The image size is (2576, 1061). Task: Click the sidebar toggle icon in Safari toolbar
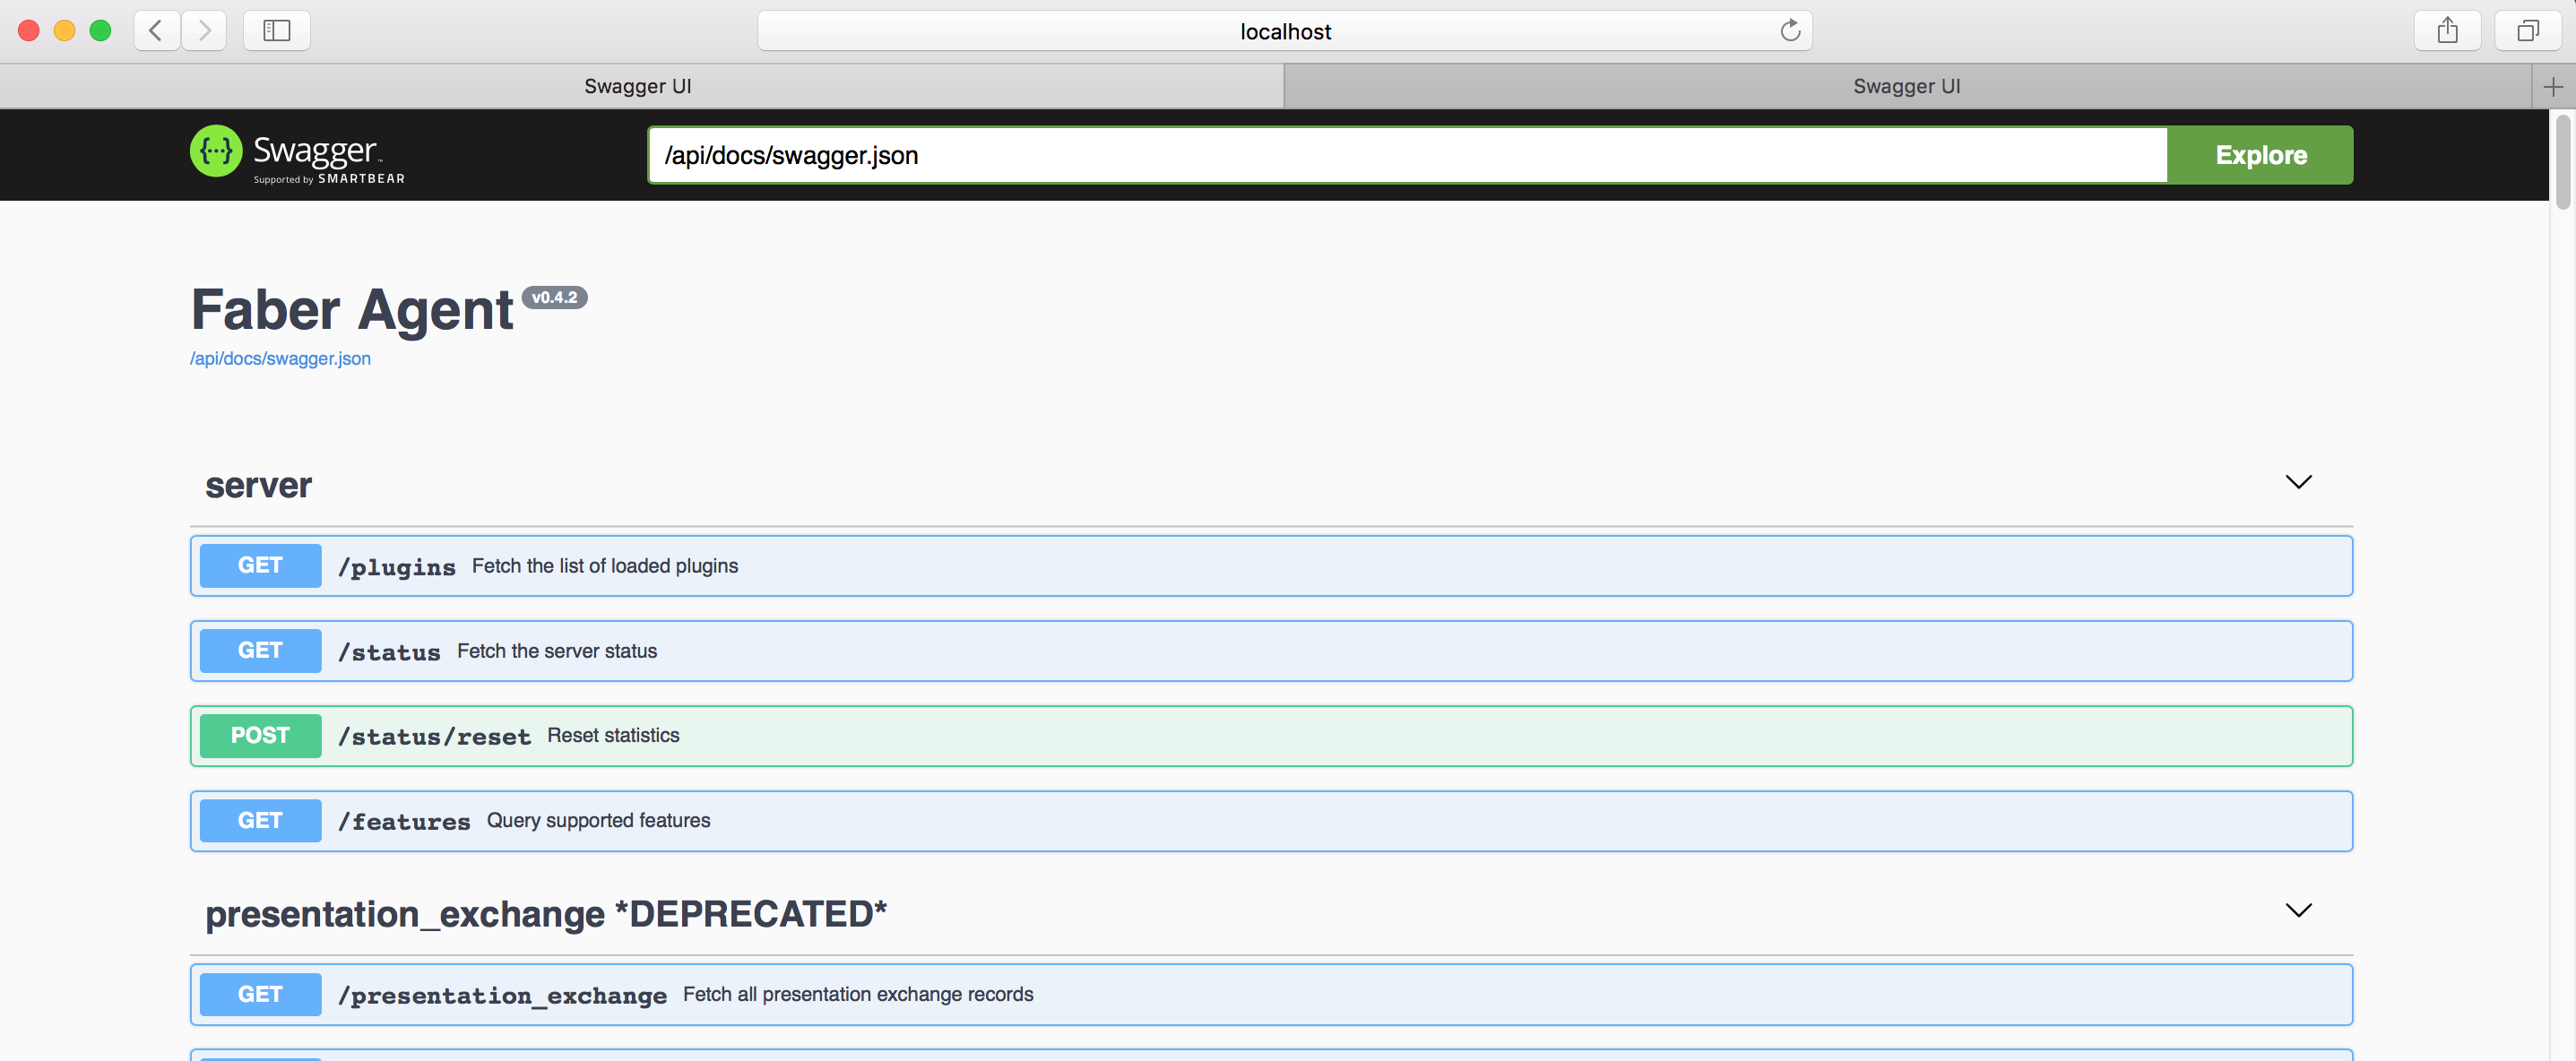(276, 30)
